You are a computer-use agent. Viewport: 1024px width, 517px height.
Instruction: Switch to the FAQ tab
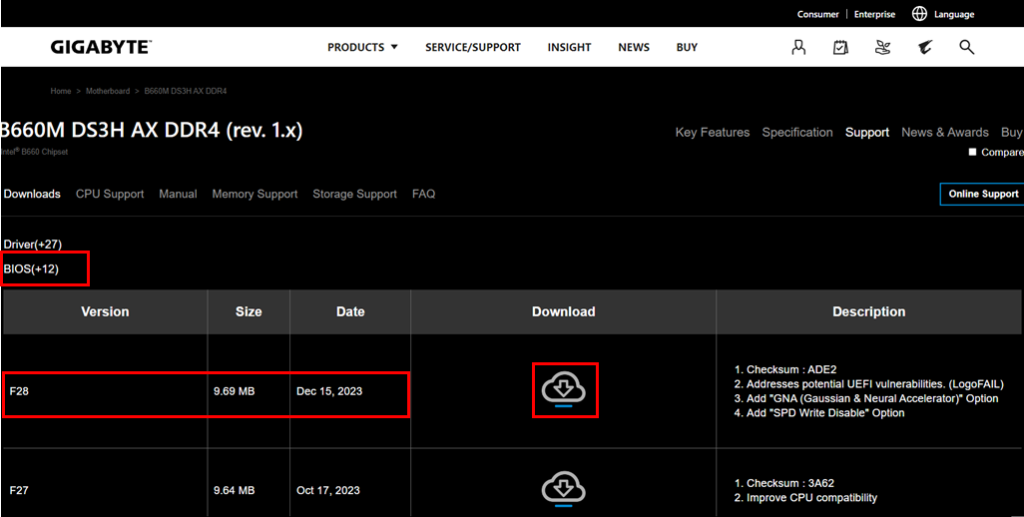424,194
